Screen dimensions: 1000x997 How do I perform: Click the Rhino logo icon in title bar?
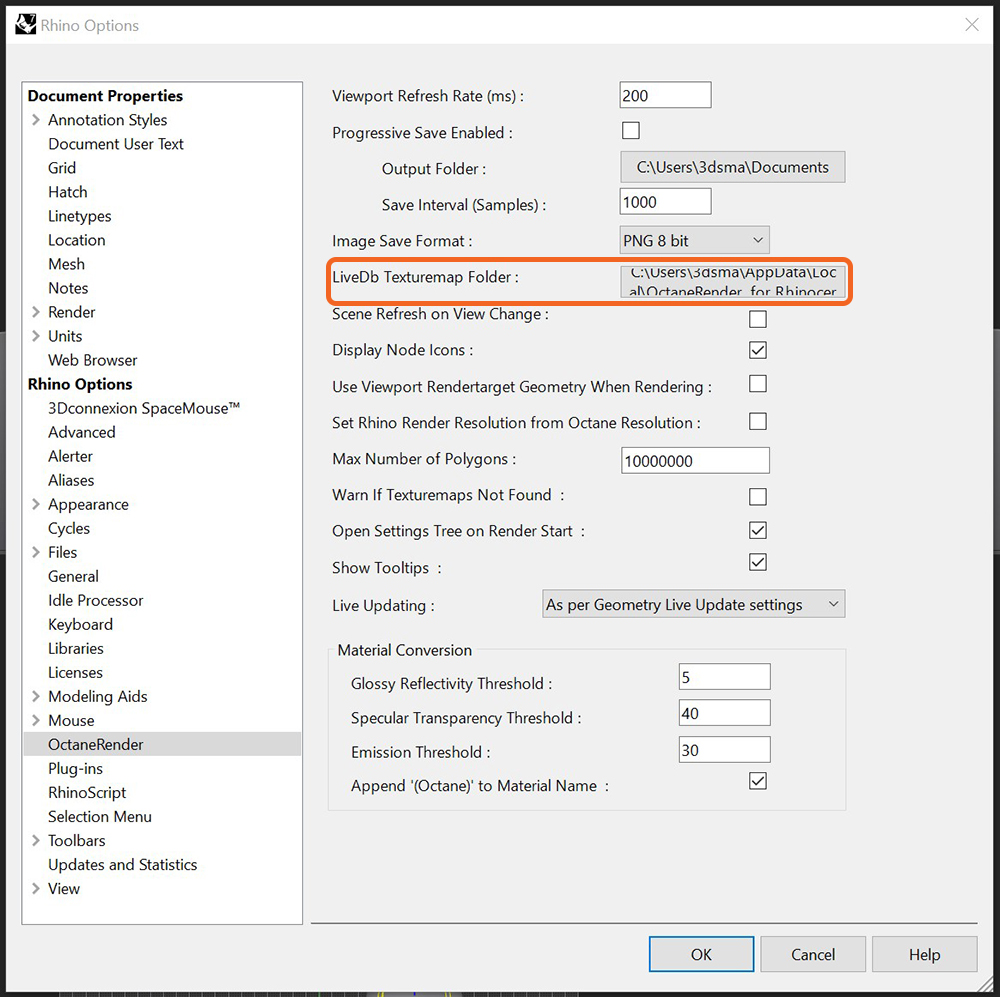(26, 25)
